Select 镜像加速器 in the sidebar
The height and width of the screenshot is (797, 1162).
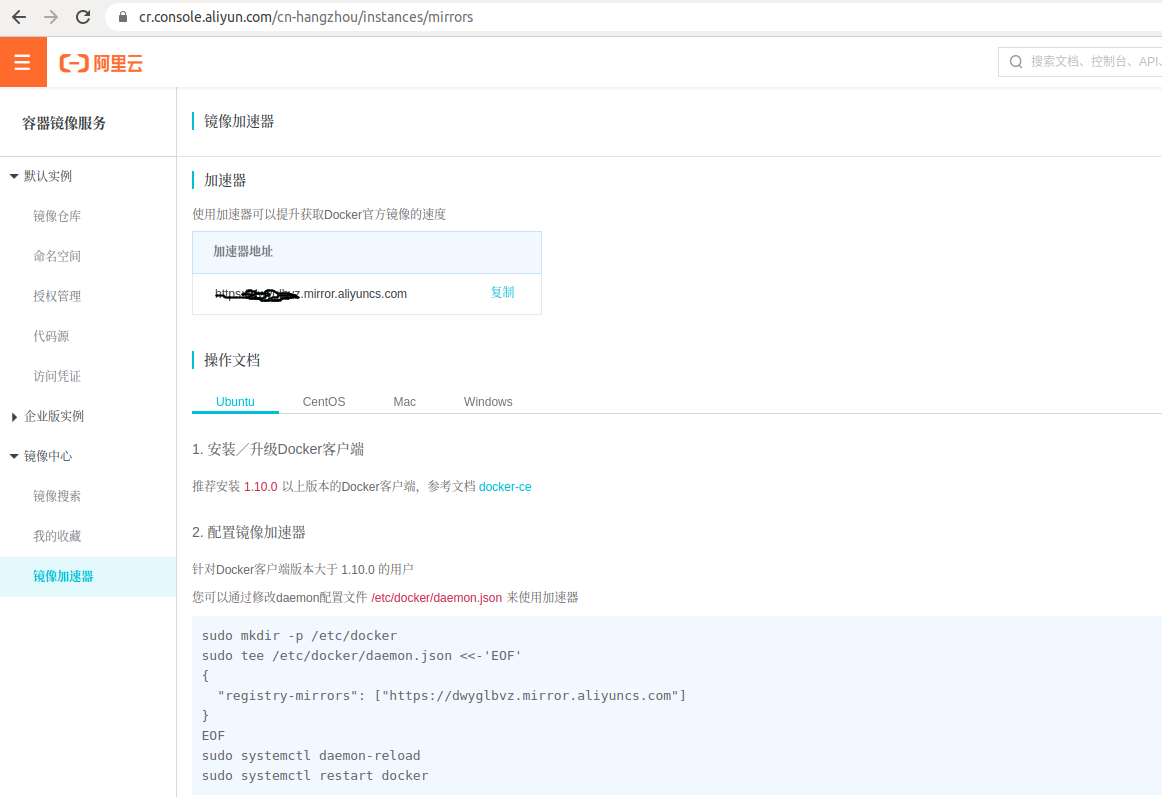87,577
